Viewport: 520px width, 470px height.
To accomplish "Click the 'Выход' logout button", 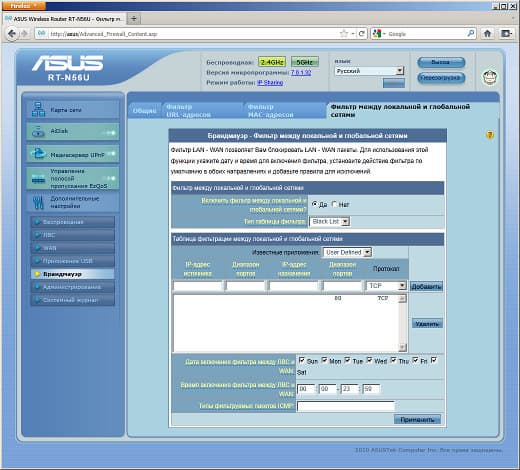I will tap(441, 62).
